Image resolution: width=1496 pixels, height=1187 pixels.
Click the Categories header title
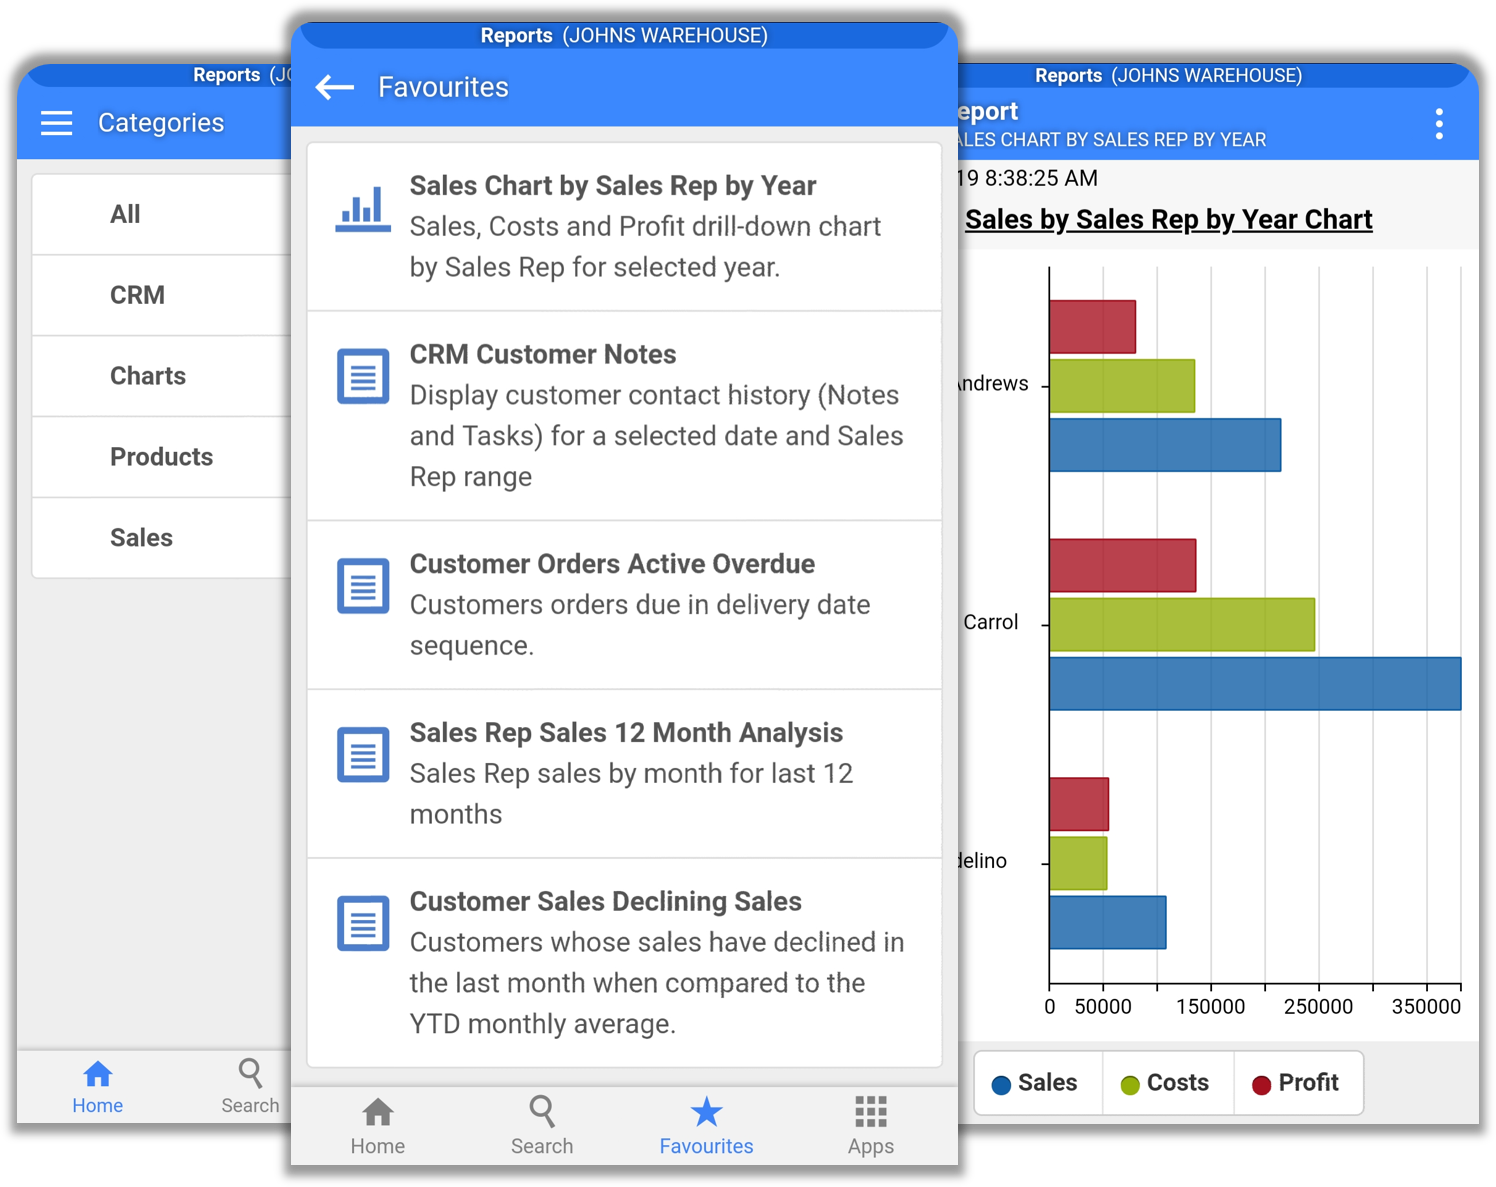point(161,123)
